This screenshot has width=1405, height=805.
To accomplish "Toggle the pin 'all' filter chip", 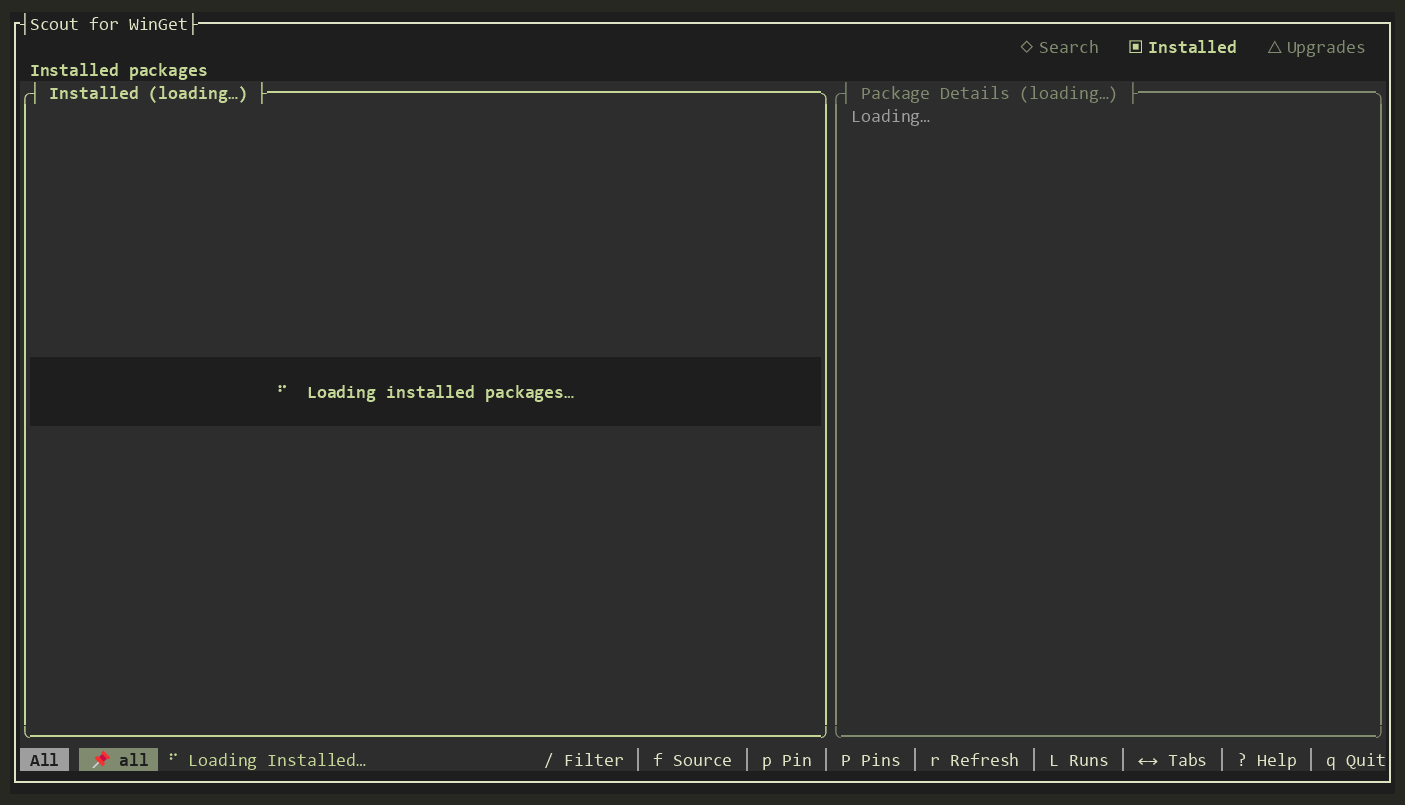I will point(119,760).
